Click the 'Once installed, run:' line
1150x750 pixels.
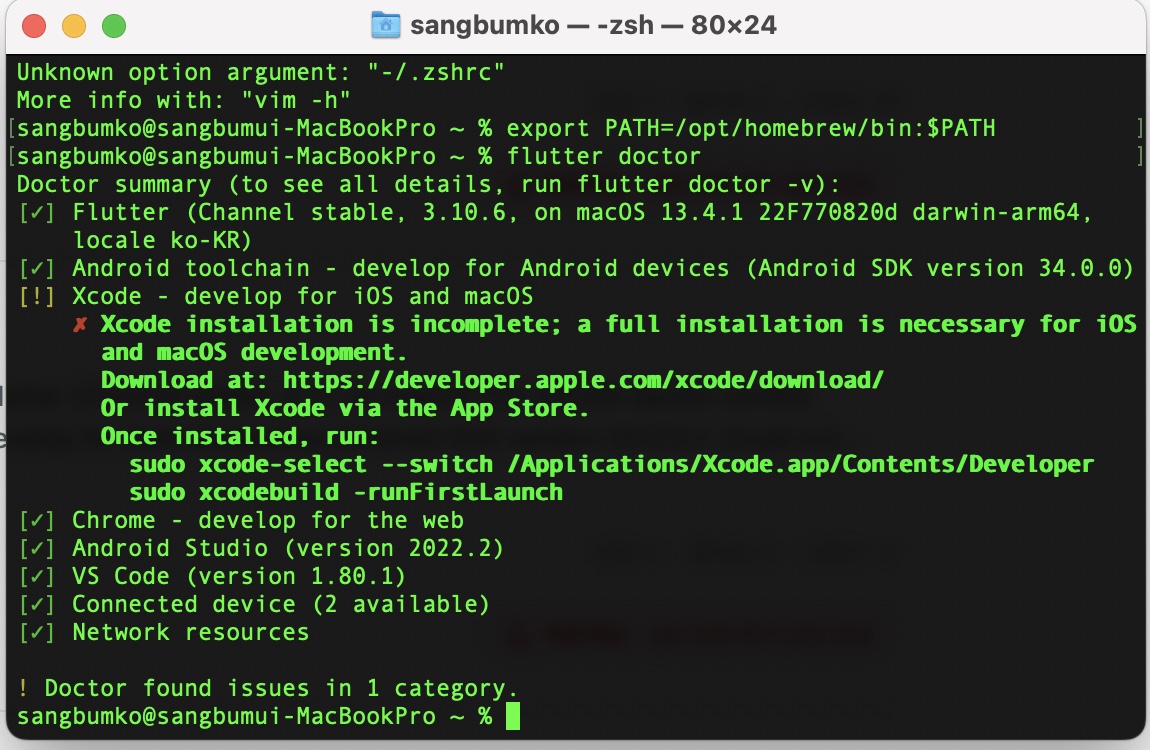click(x=239, y=436)
